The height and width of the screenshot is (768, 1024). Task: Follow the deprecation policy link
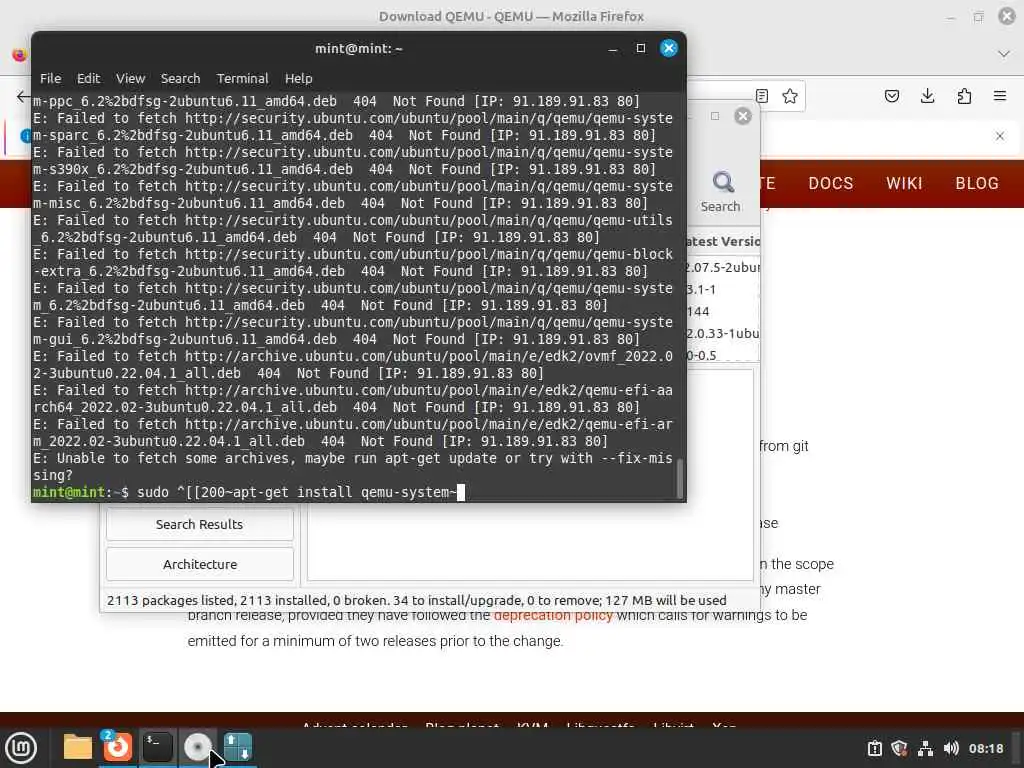553,615
